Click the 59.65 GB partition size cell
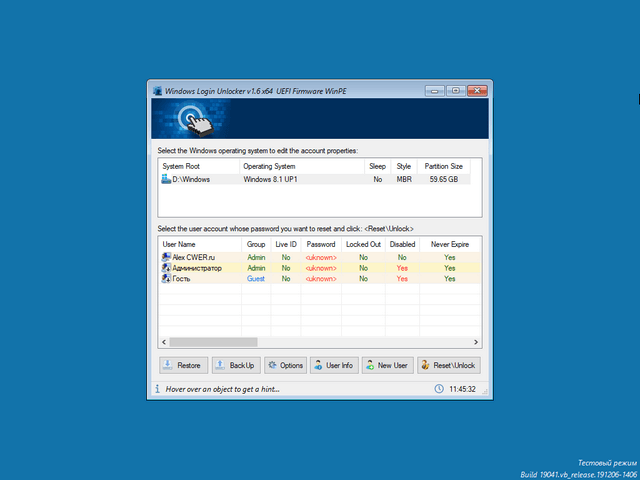 (443, 179)
